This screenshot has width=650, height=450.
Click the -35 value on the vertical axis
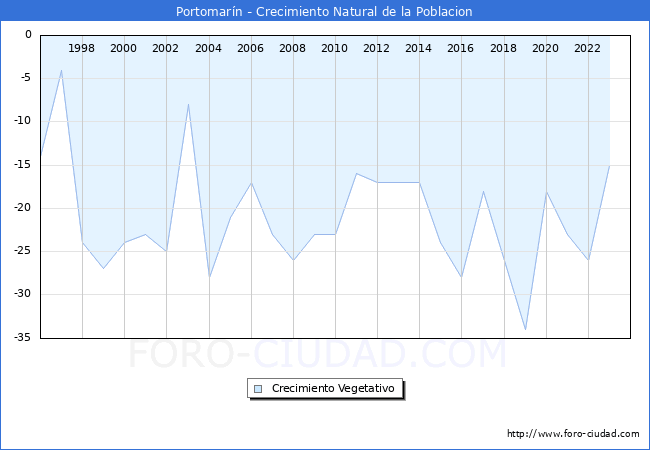(20, 338)
